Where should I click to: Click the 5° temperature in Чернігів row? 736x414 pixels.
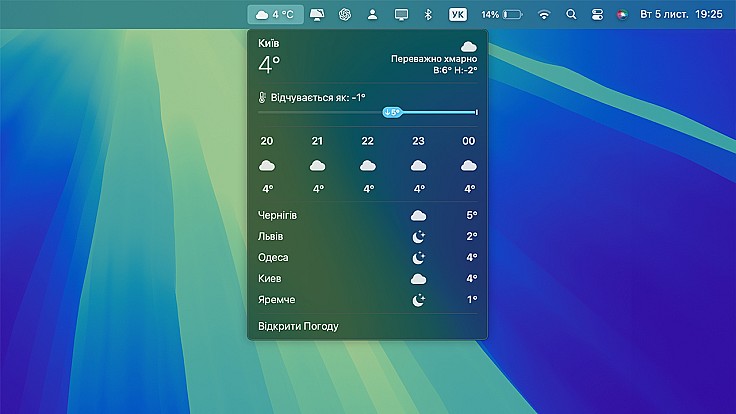tap(472, 215)
